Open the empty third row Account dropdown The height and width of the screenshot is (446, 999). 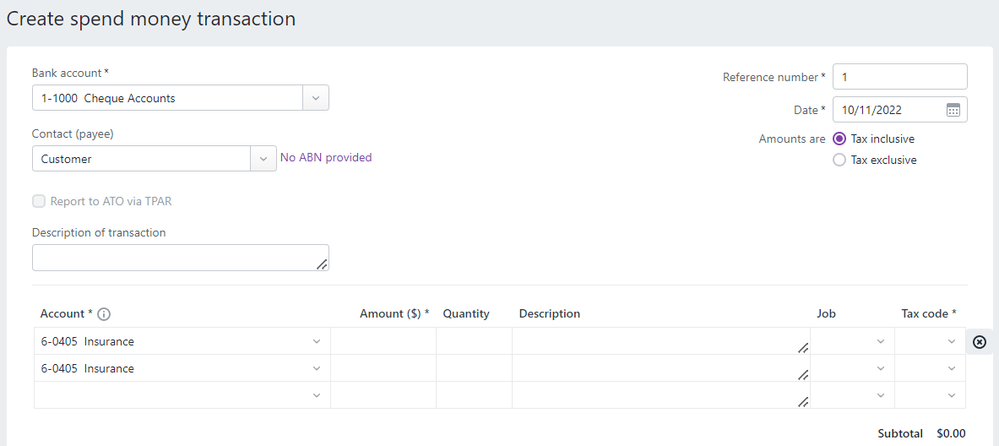pyautogui.click(x=316, y=396)
